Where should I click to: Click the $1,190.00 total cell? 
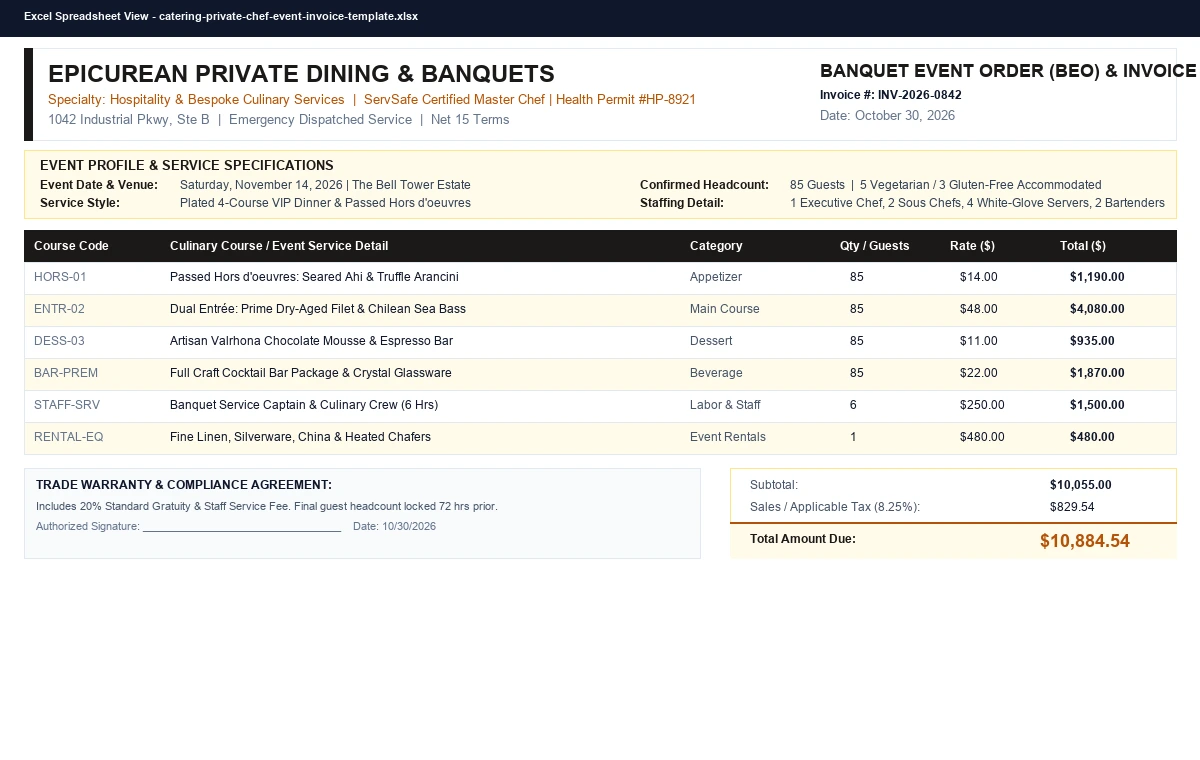coord(1097,277)
